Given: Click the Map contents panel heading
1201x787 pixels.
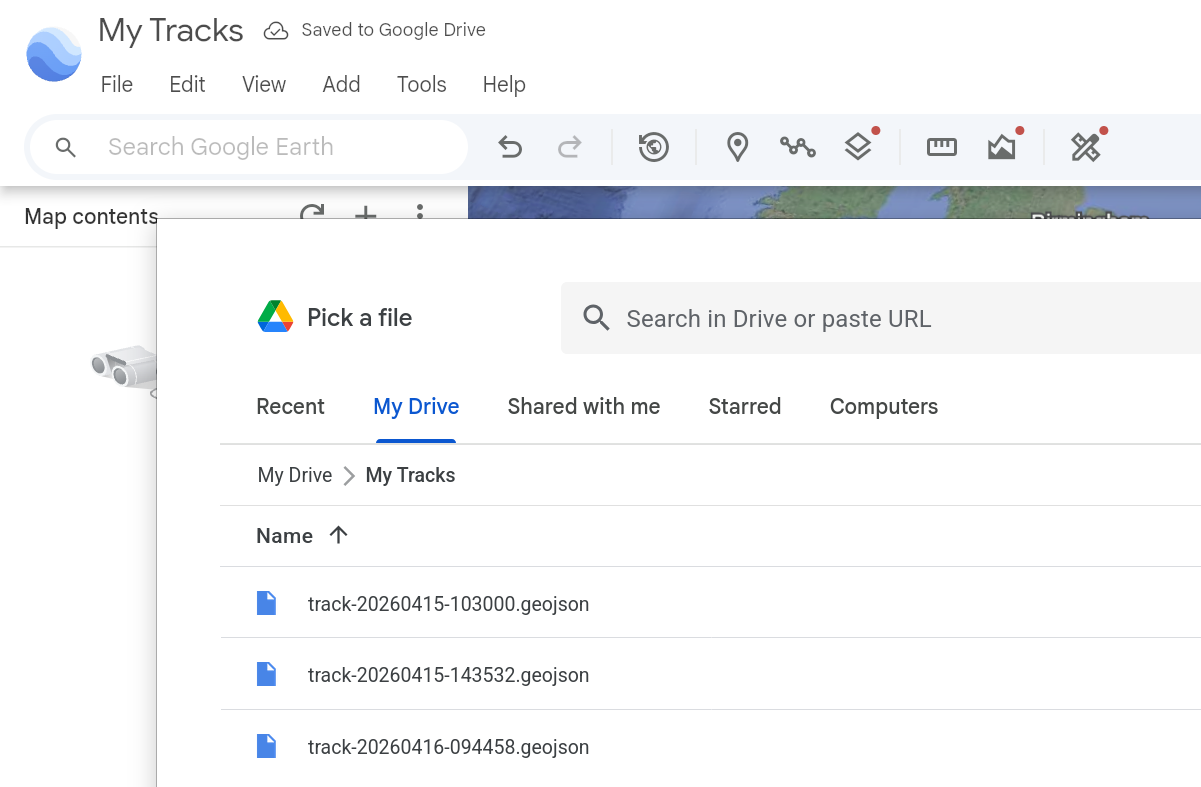Looking at the screenshot, I should [x=91, y=216].
